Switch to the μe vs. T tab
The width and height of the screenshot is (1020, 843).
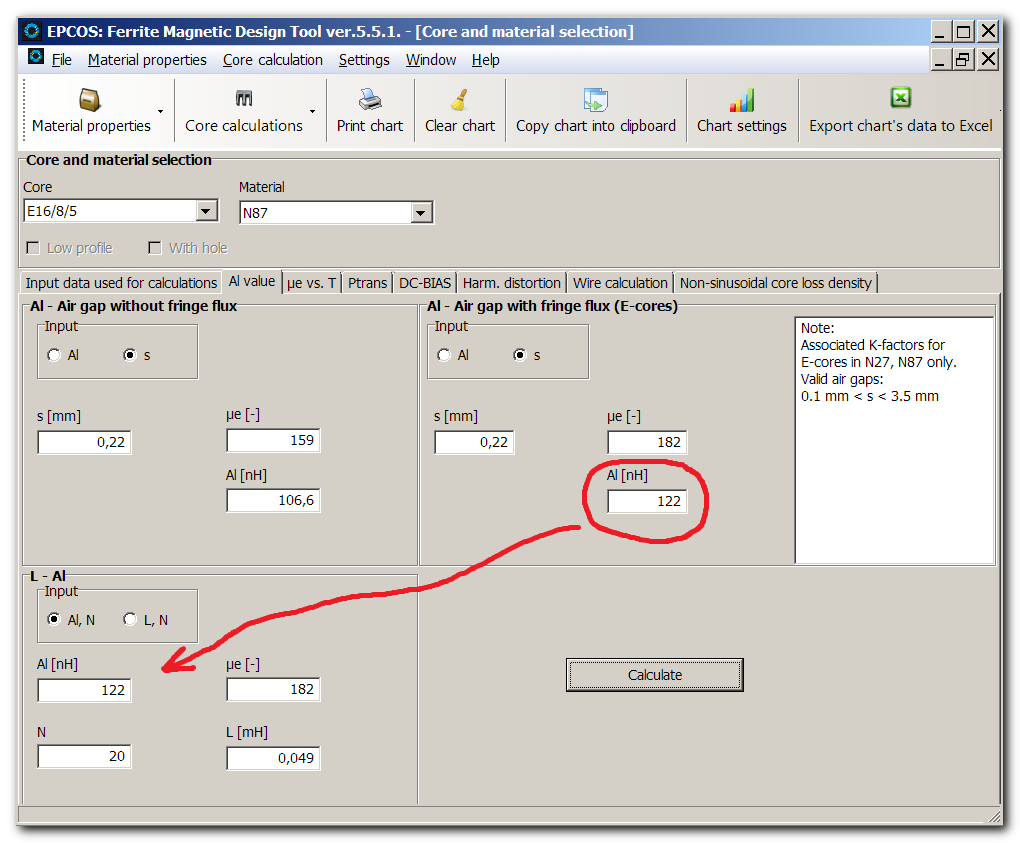click(312, 283)
